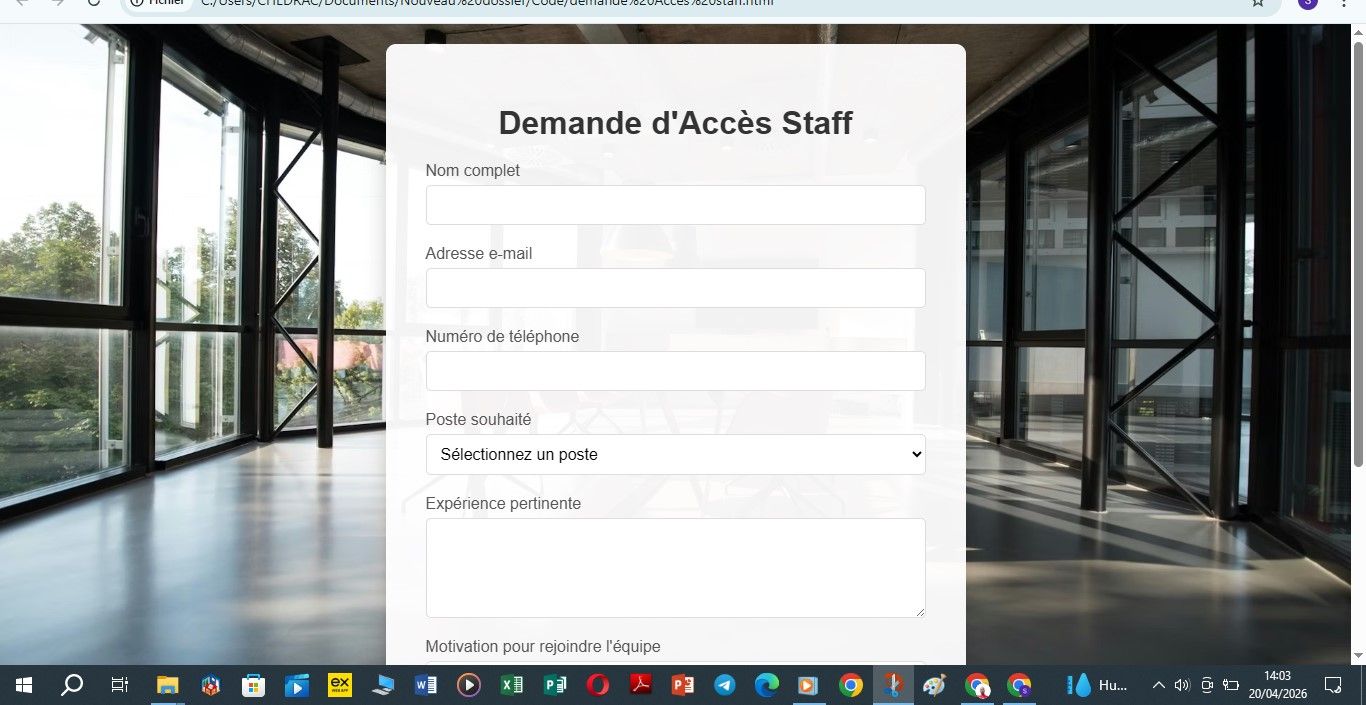Image resolution: width=1366 pixels, height=705 pixels.
Task: Click the battery icon in system tray
Action: tap(1231, 685)
